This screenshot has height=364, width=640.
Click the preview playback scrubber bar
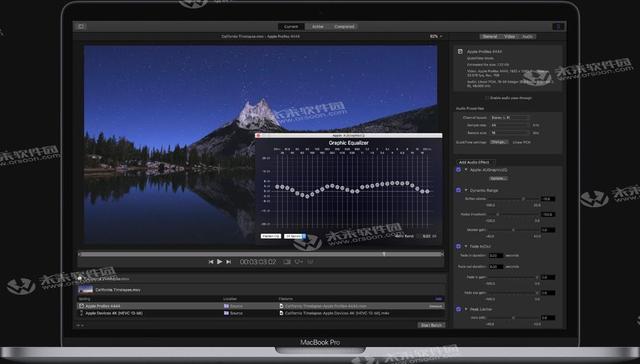(261, 254)
